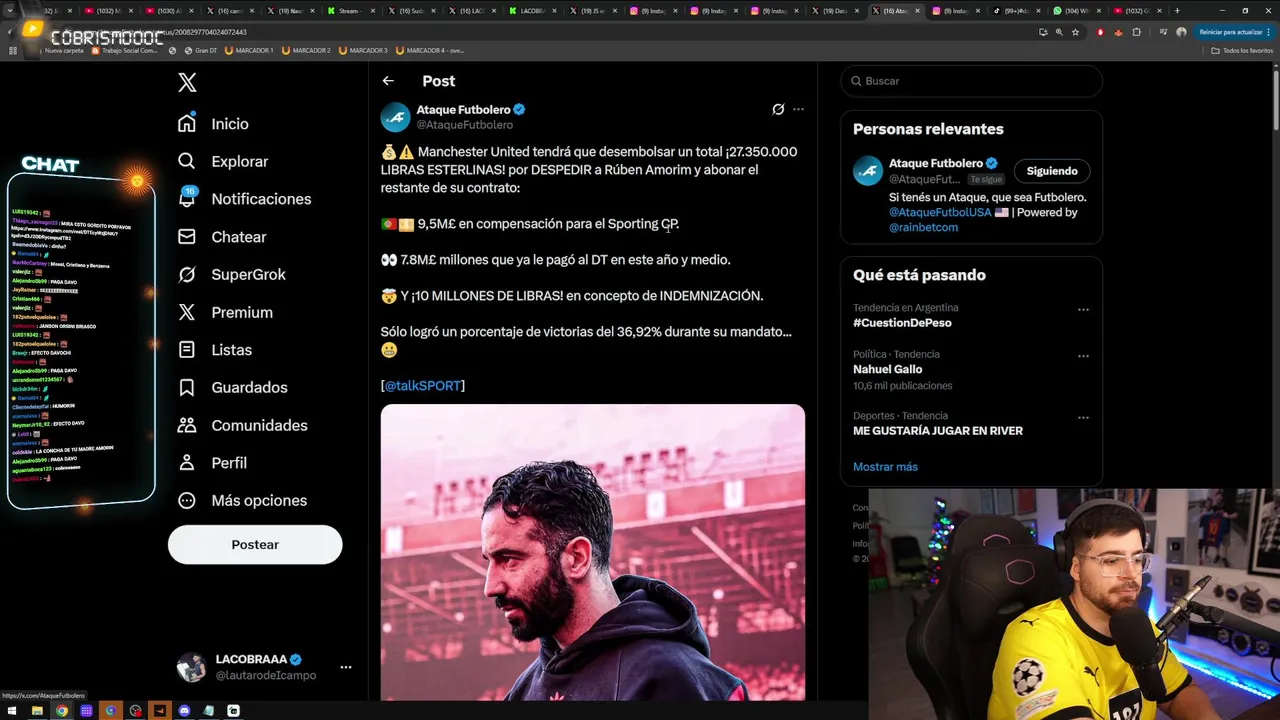Click Chrome icon in taskbar
Screen dimensions: 1280x720
tap(62, 710)
